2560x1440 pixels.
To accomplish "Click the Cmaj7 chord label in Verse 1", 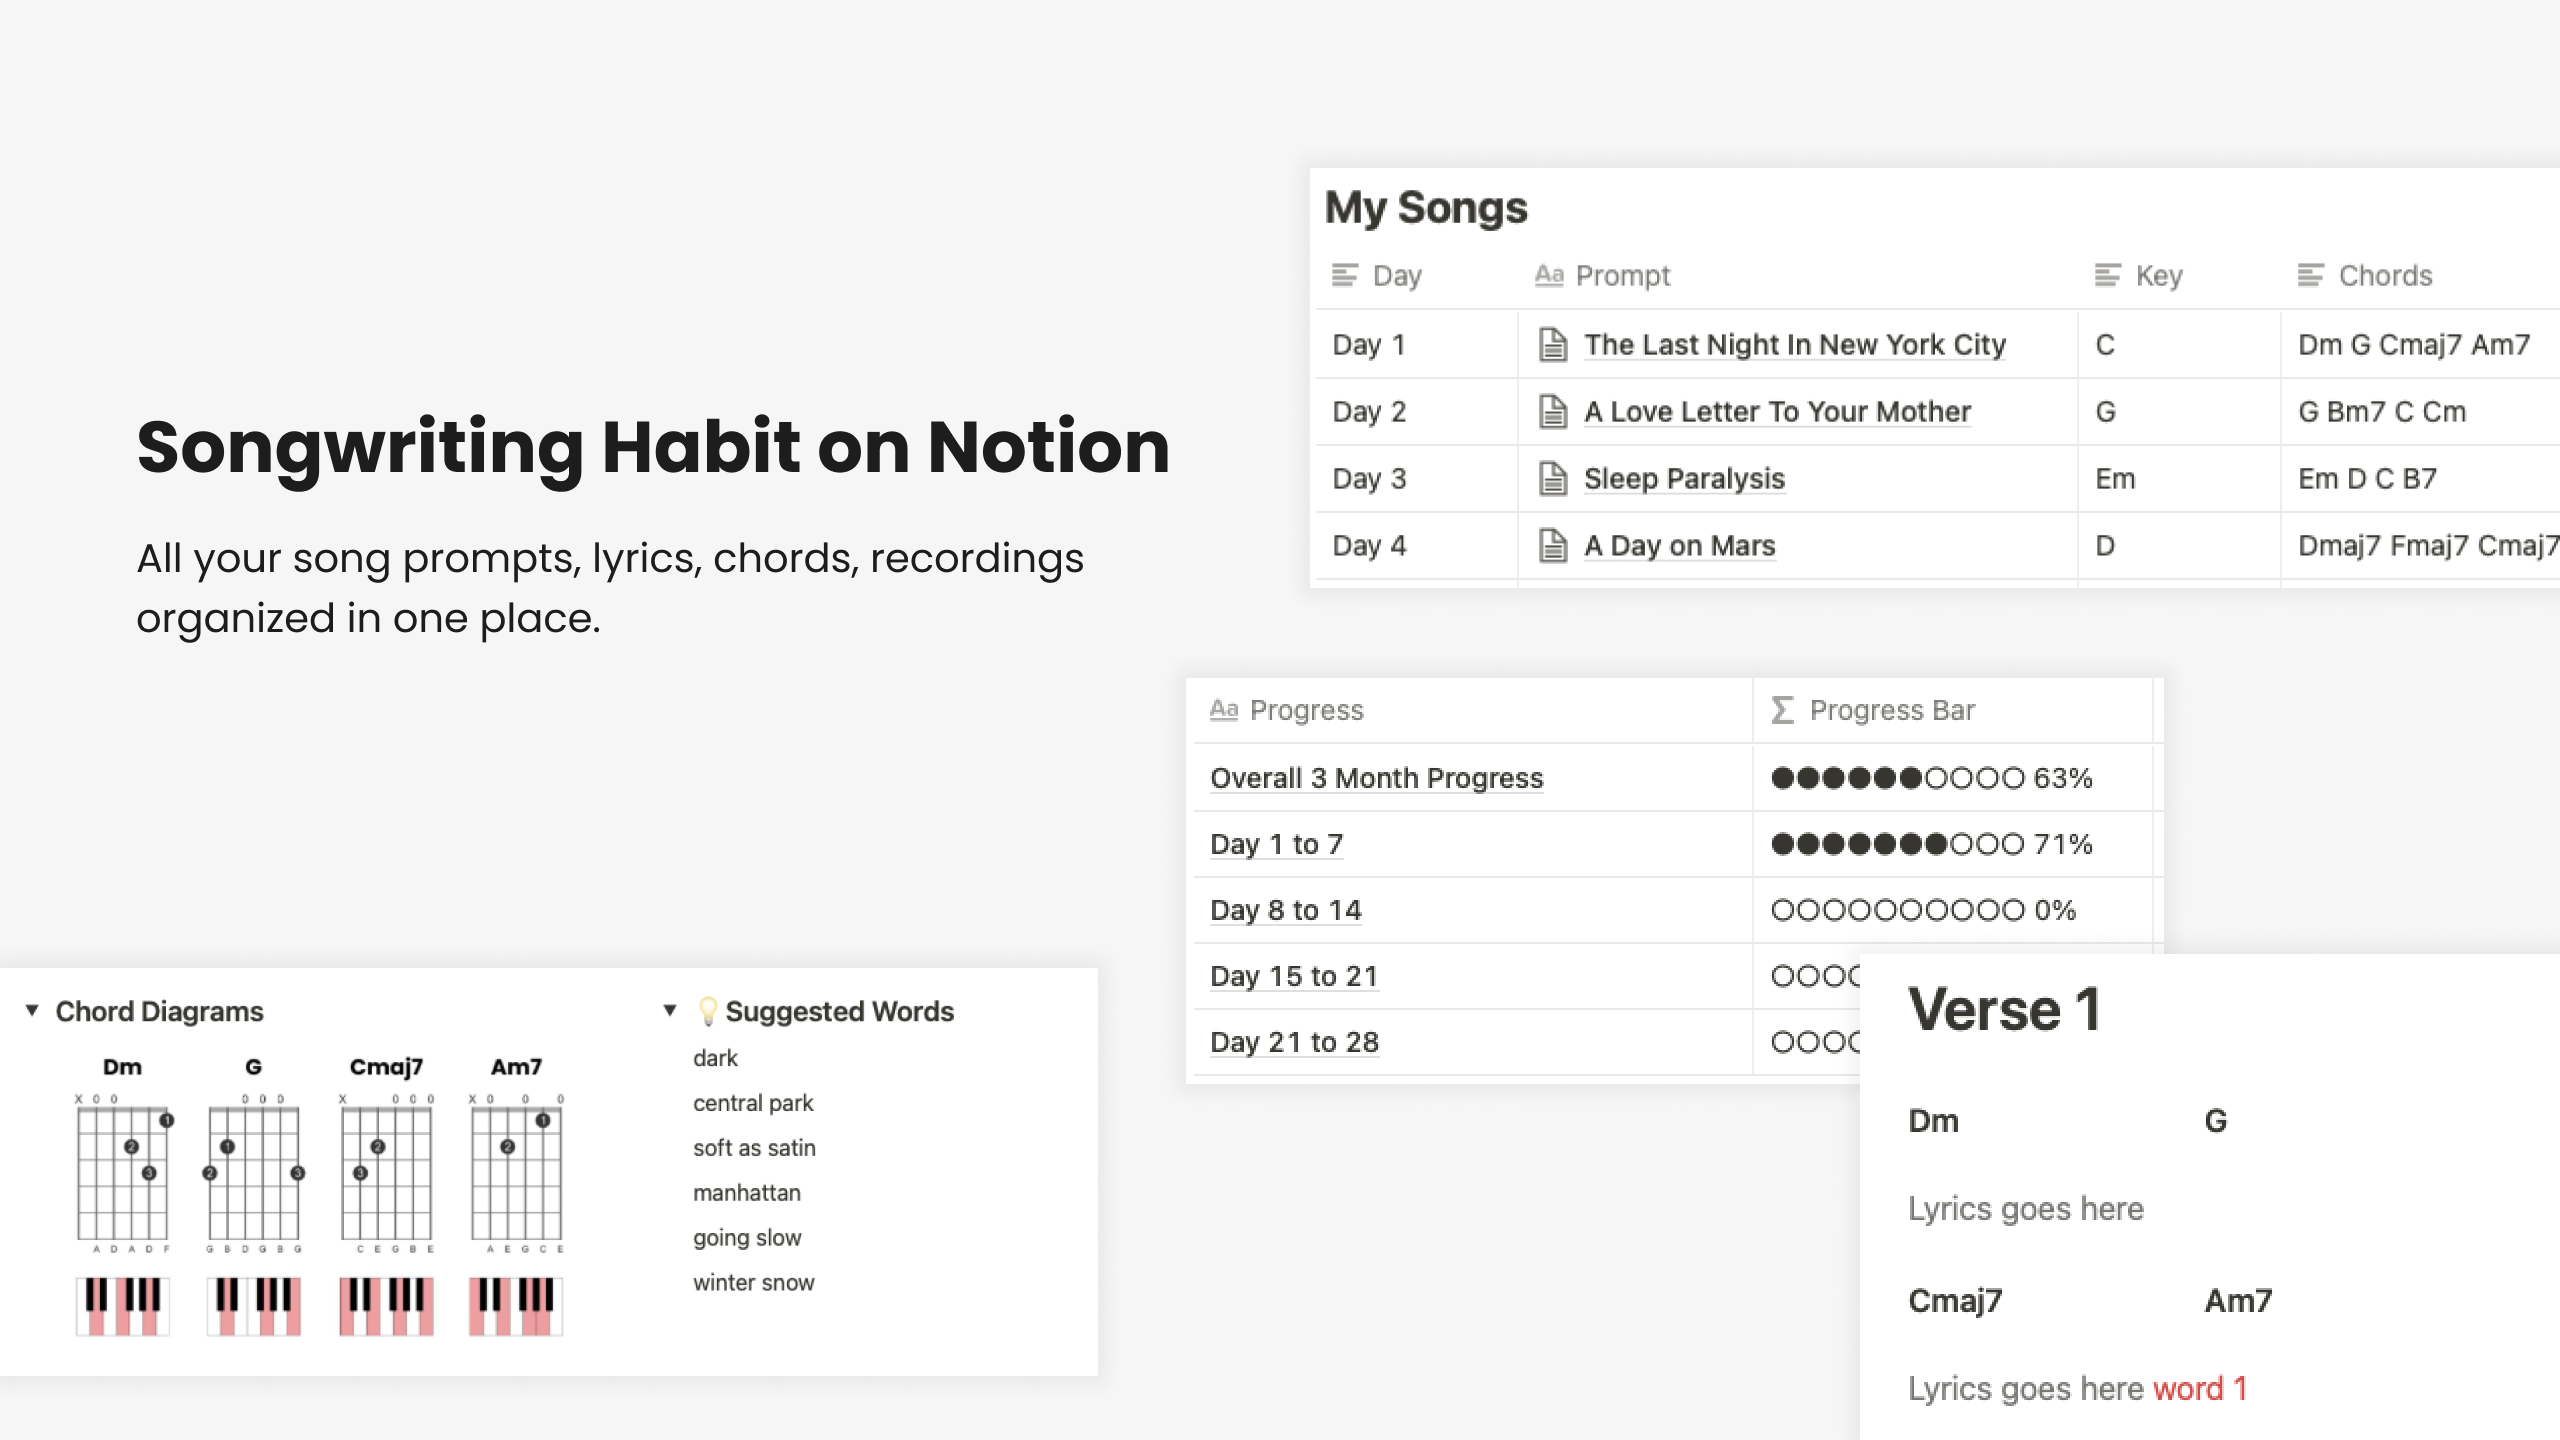I will point(1955,1301).
